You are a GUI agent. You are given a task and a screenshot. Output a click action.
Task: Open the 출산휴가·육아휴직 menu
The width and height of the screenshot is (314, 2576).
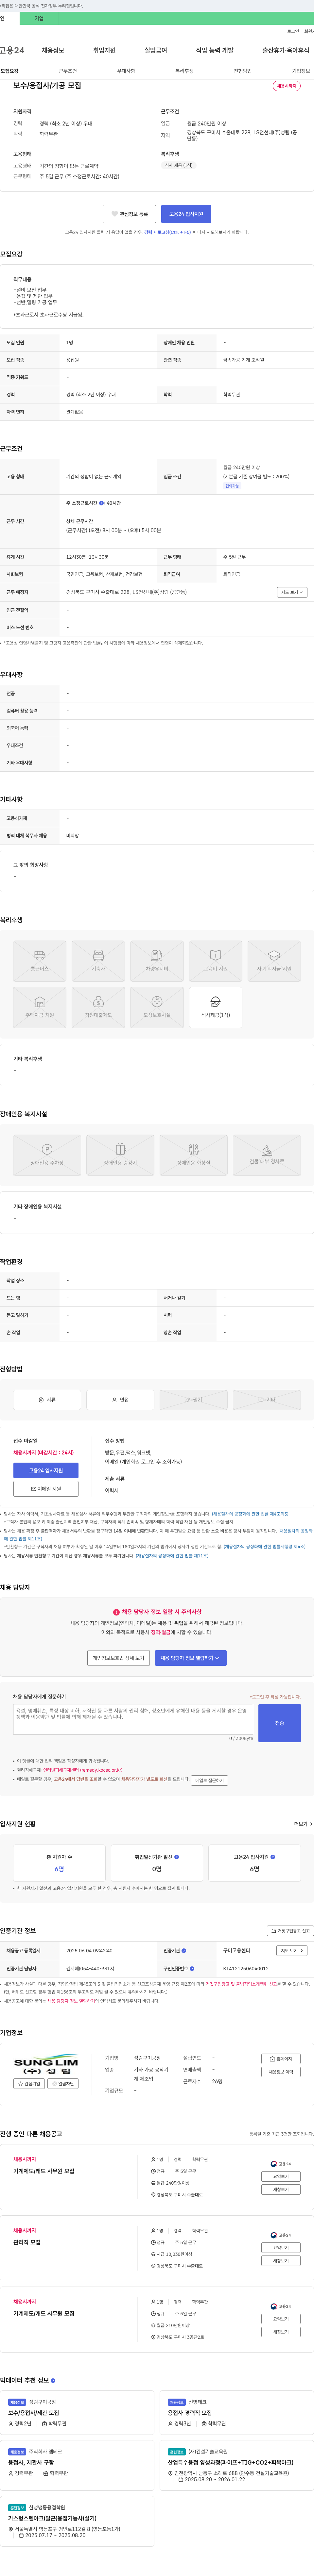pos(286,50)
